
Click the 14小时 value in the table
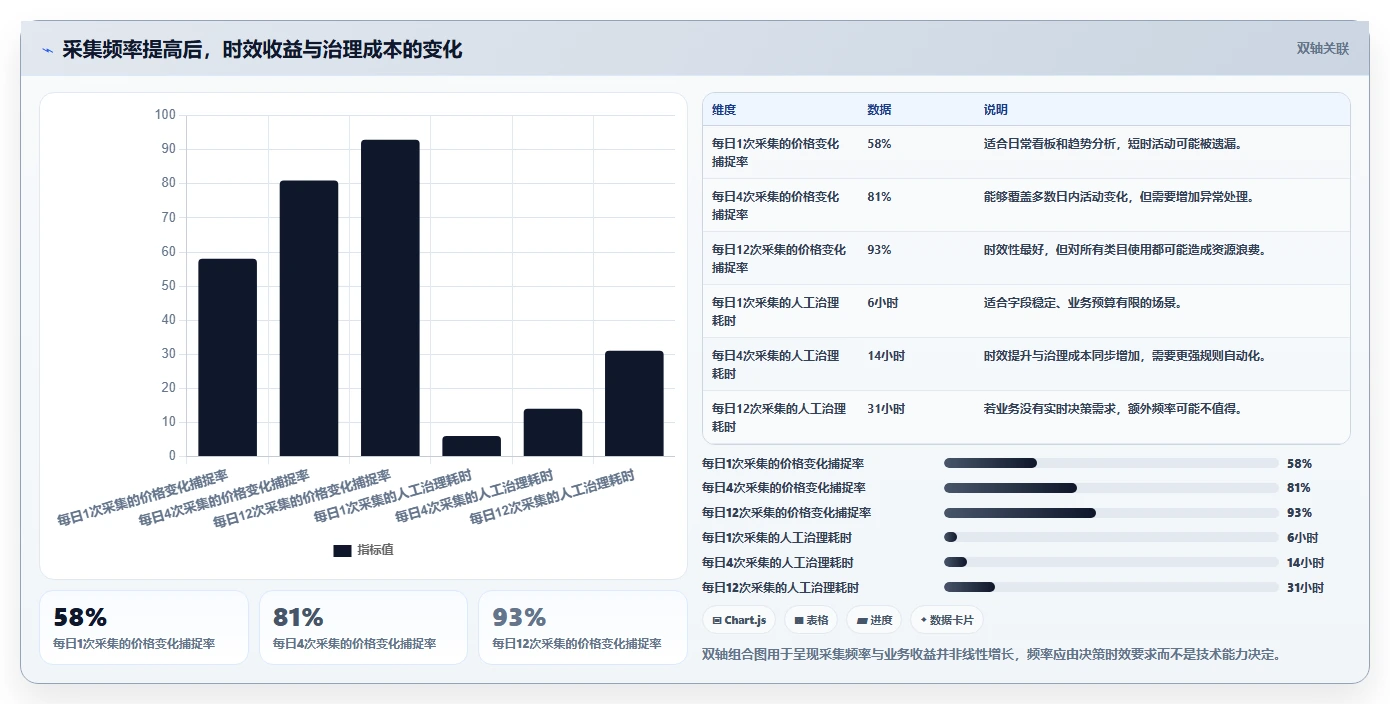[886, 356]
